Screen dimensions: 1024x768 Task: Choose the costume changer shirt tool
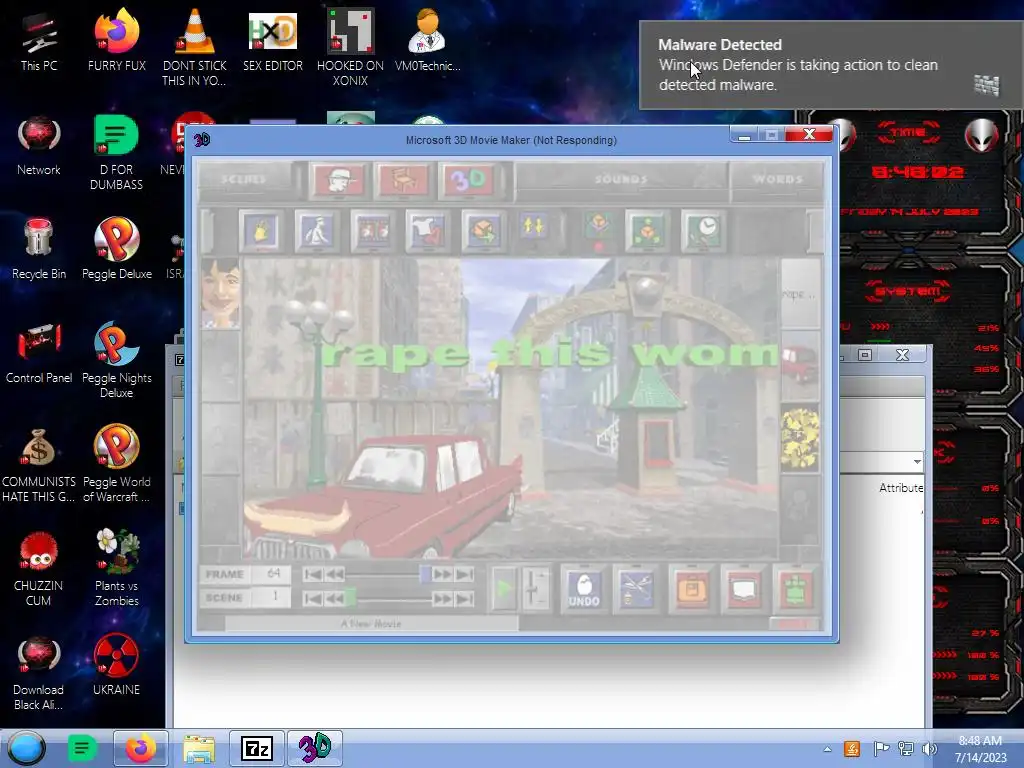pos(428,231)
